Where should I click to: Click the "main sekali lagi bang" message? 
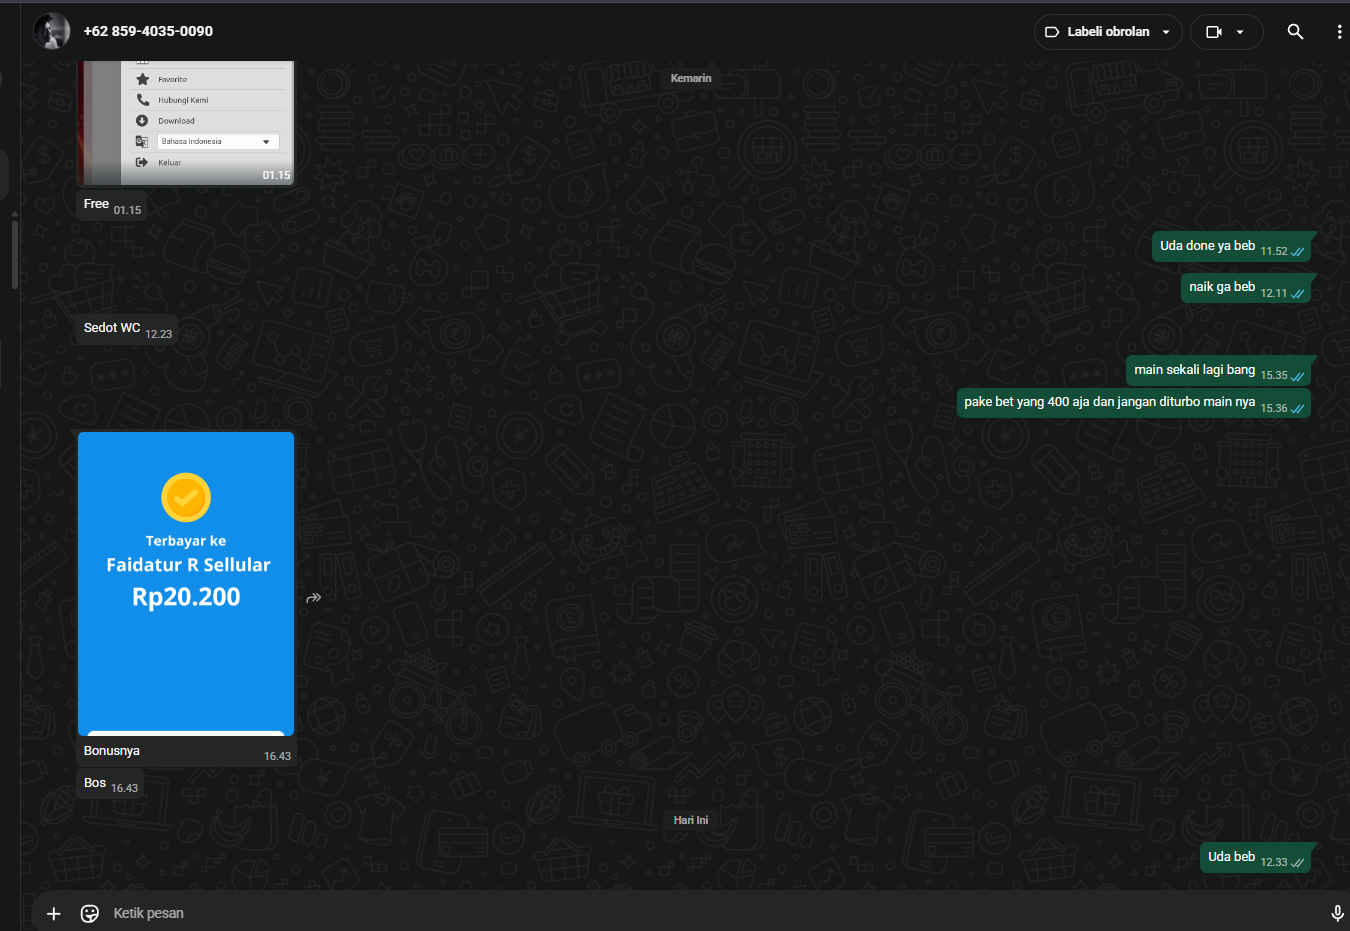point(1218,371)
